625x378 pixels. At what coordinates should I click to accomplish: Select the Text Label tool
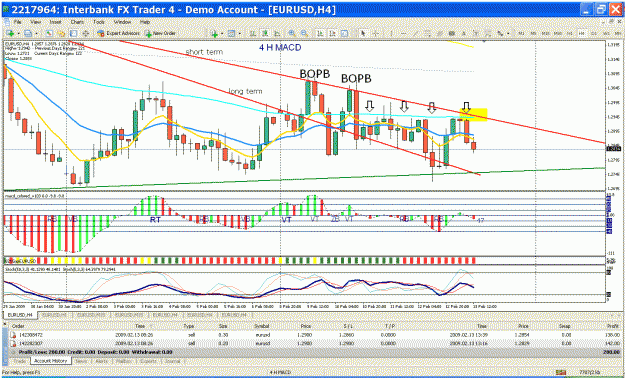point(476,33)
